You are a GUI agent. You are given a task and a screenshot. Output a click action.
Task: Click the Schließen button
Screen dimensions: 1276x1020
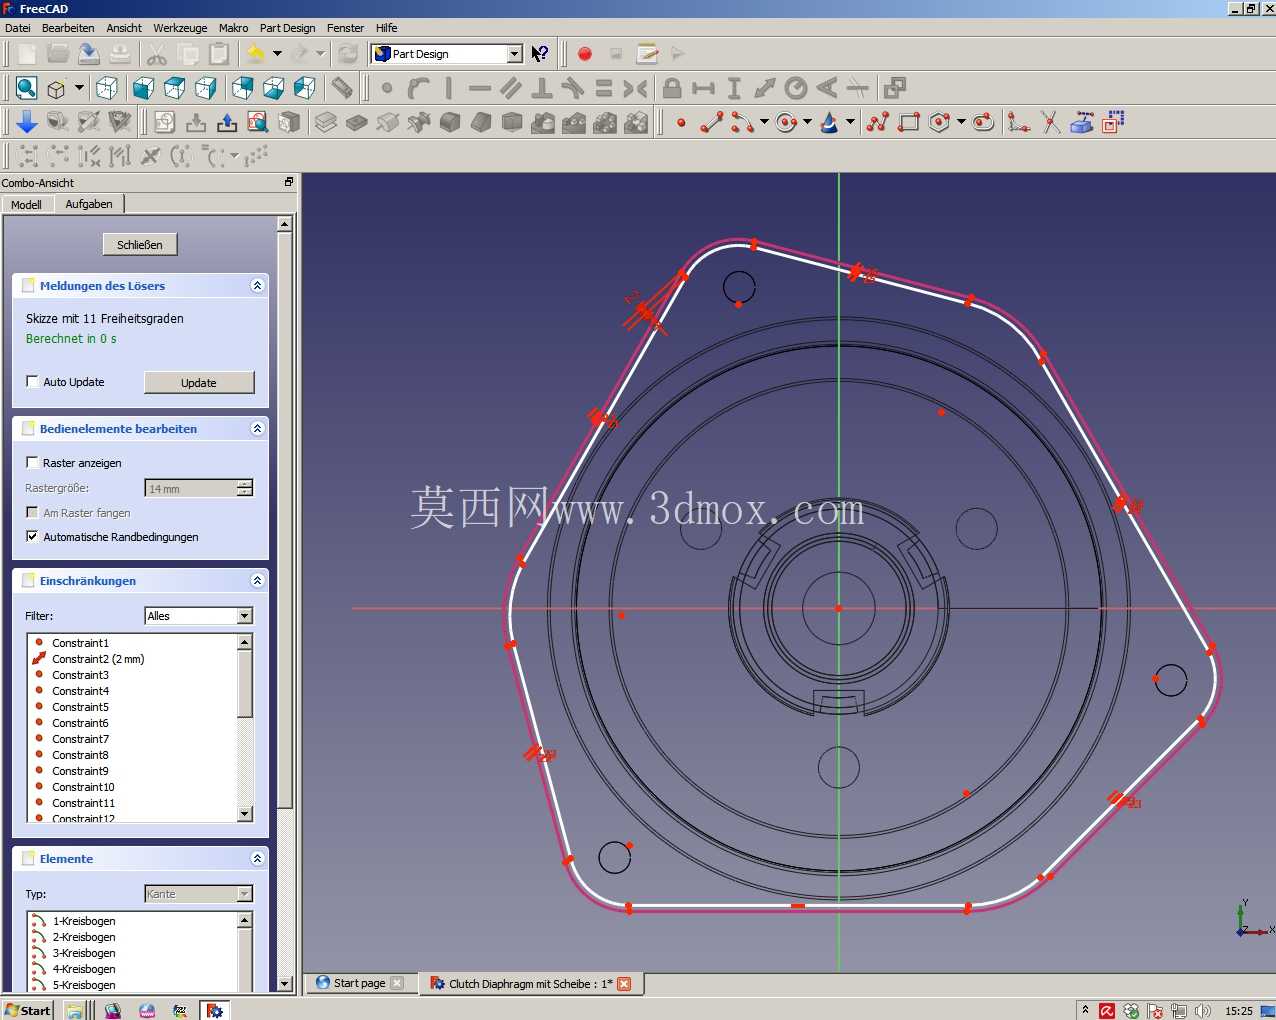click(x=140, y=245)
